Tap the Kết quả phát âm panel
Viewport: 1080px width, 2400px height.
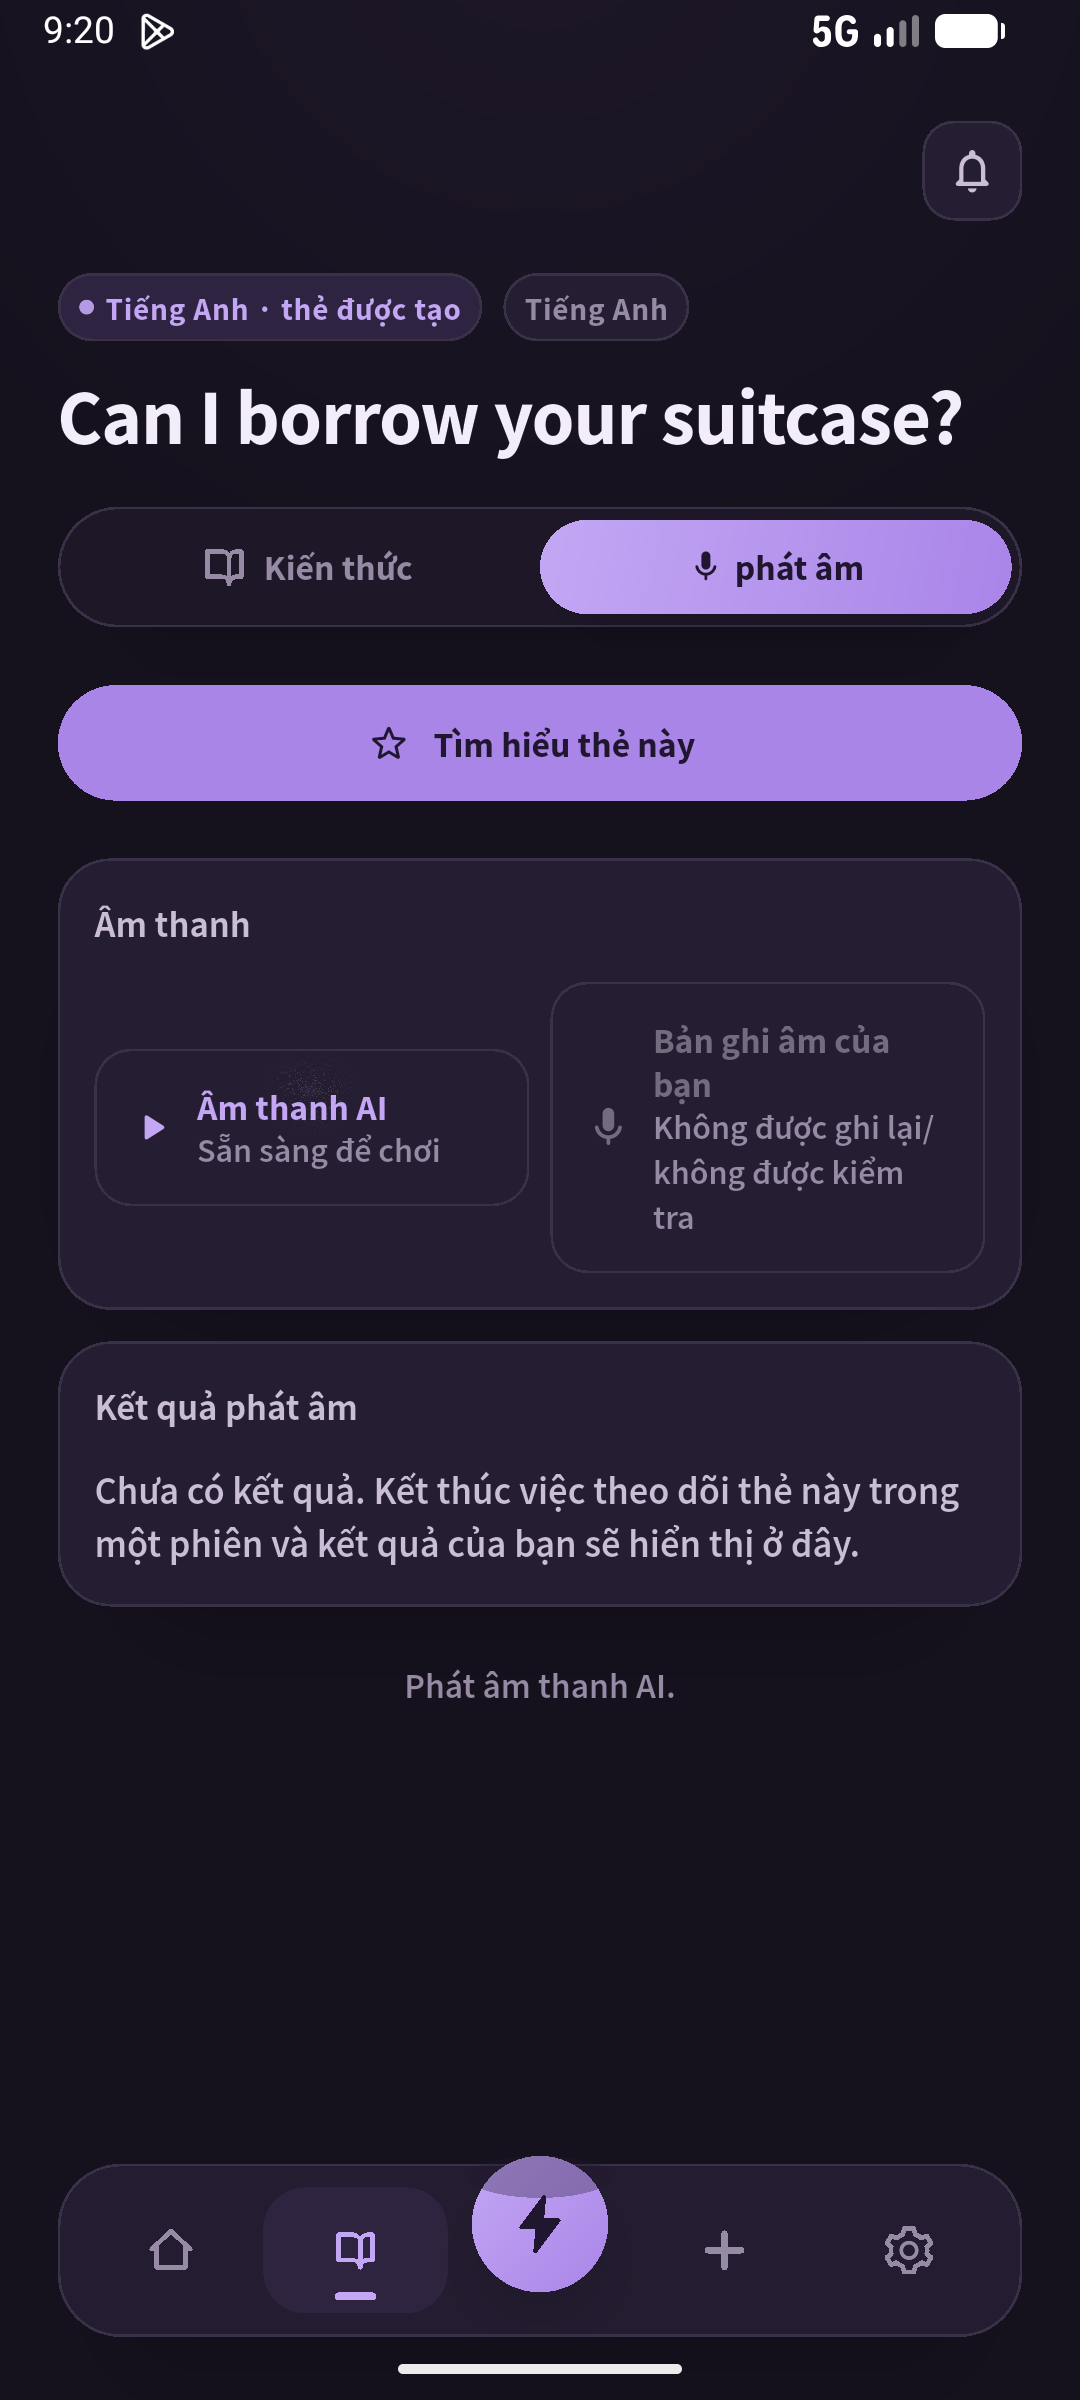pyautogui.click(x=540, y=1474)
